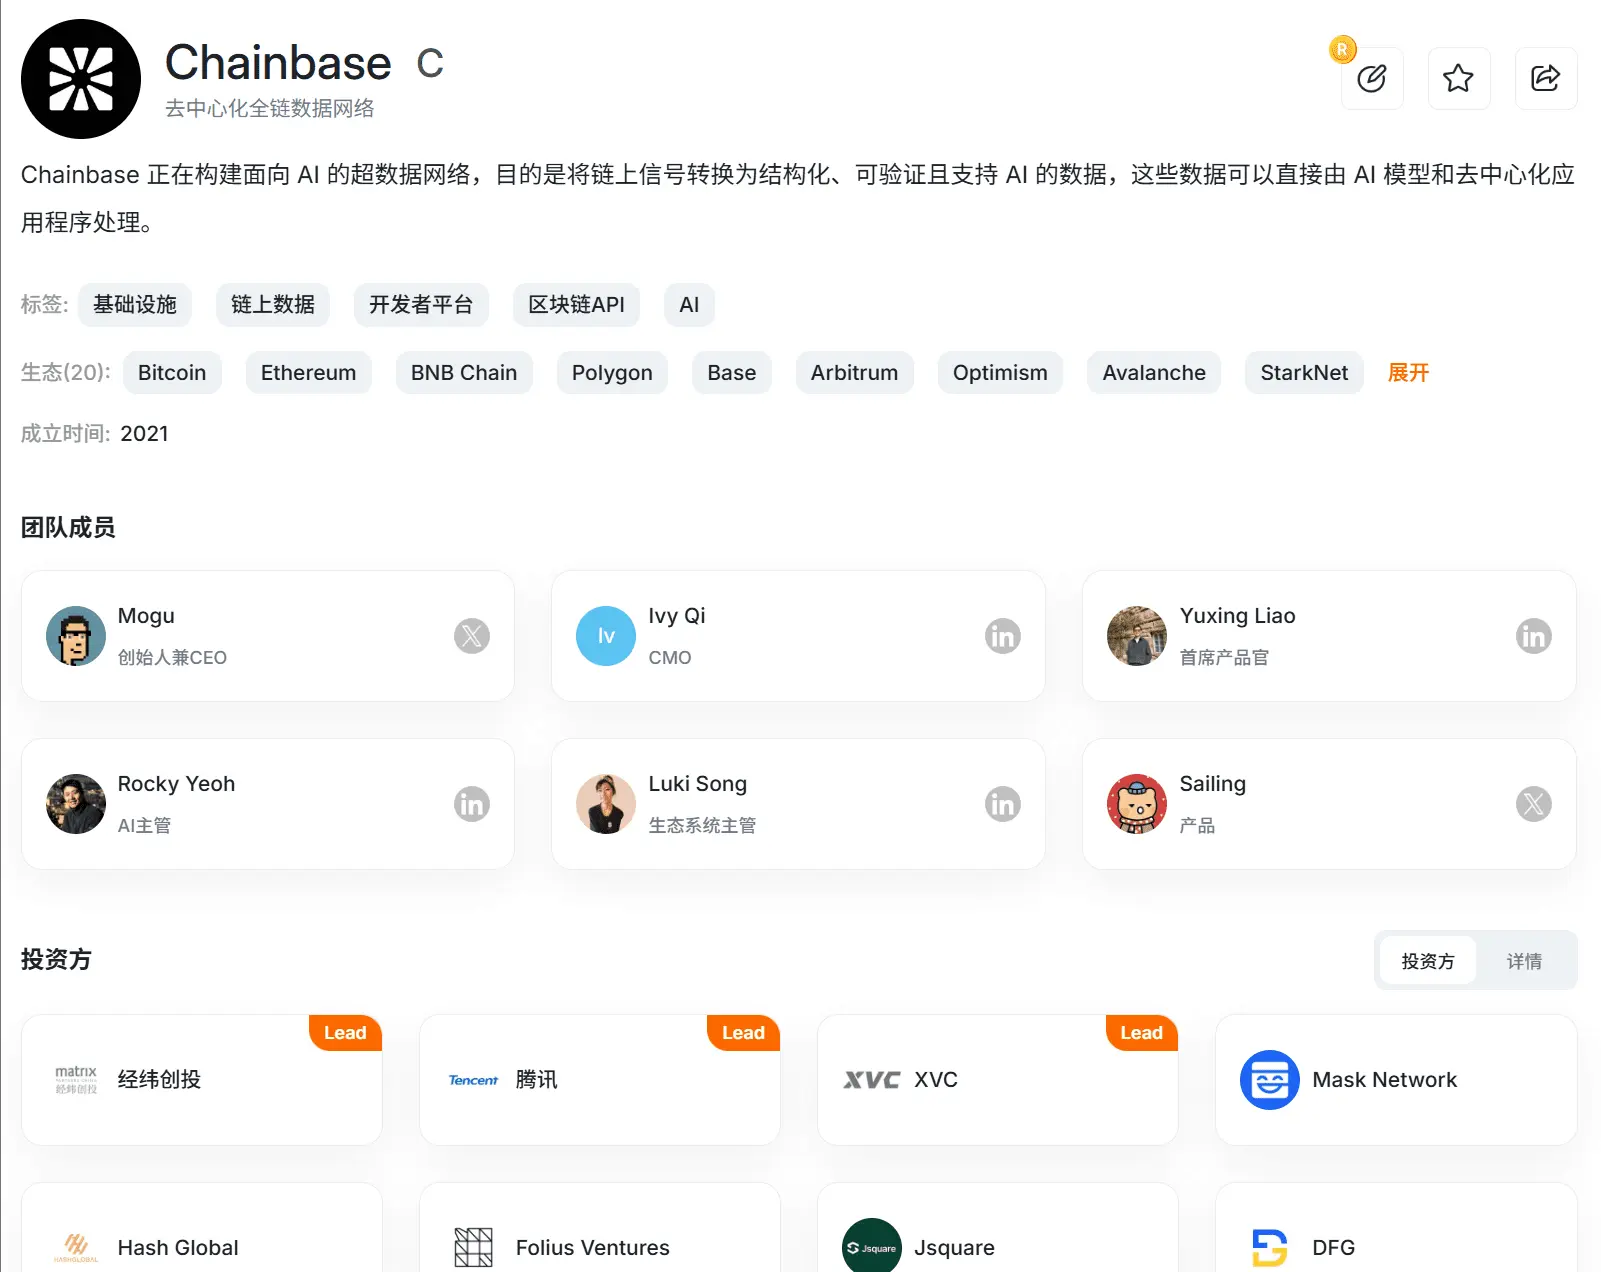The height and width of the screenshot is (1272, 1601).
Task: Click the Tencent logo
Action: coord(473,1080)
